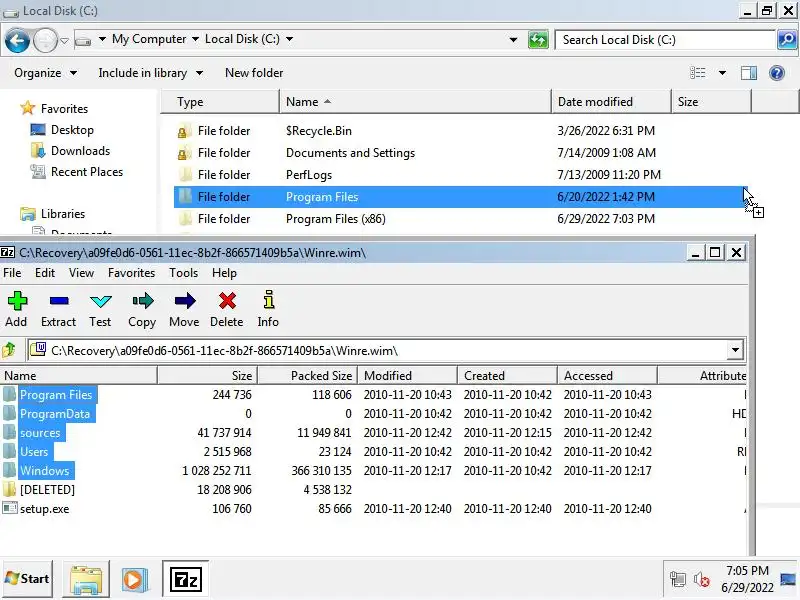Click the search magnifier icon
This screenshot has height=600, width=800.
(787, 39)
